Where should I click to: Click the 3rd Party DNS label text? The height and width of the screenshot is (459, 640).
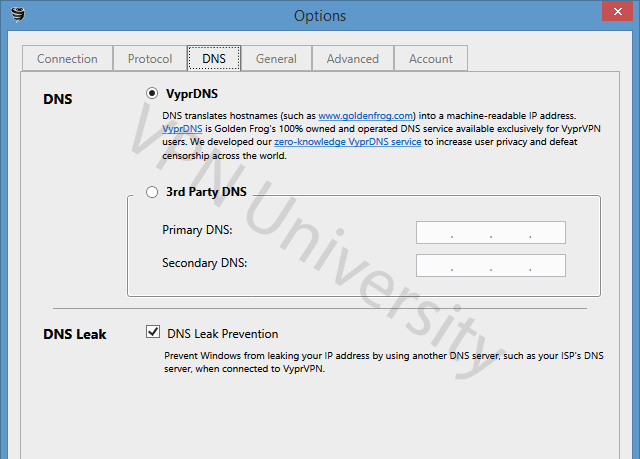point(206,192)
